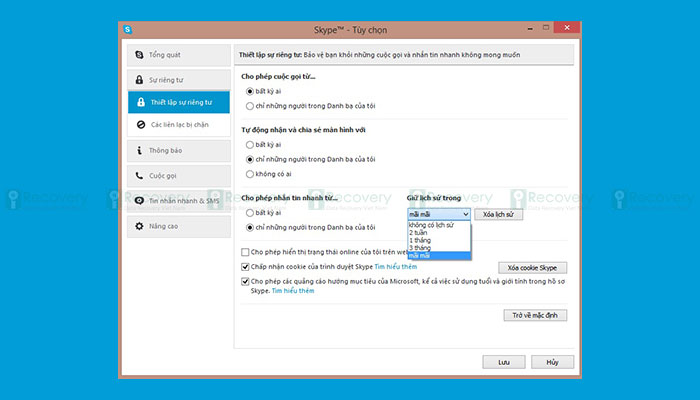Open the Tổng quát section

pos(179,55)
